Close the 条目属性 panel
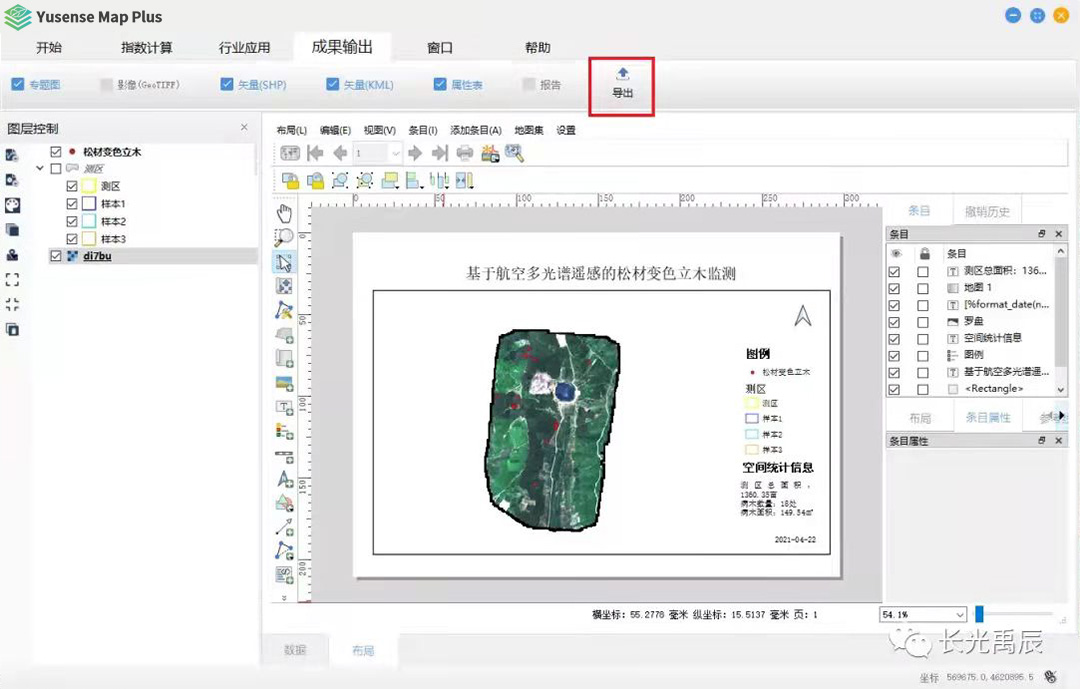This screenshot has width=1080, height=689. pyautogui.click(x=1059, y=440)
